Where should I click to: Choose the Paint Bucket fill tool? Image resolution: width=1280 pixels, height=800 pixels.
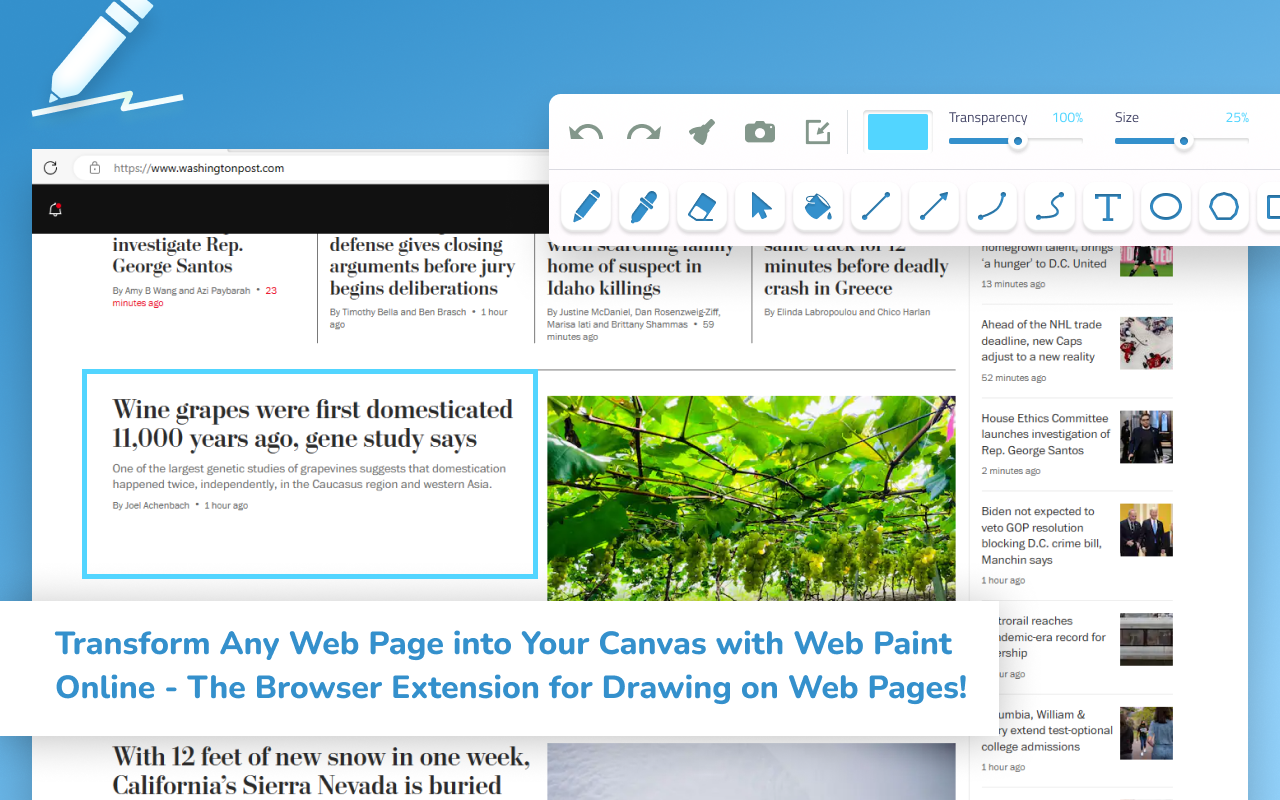(818, 207)
